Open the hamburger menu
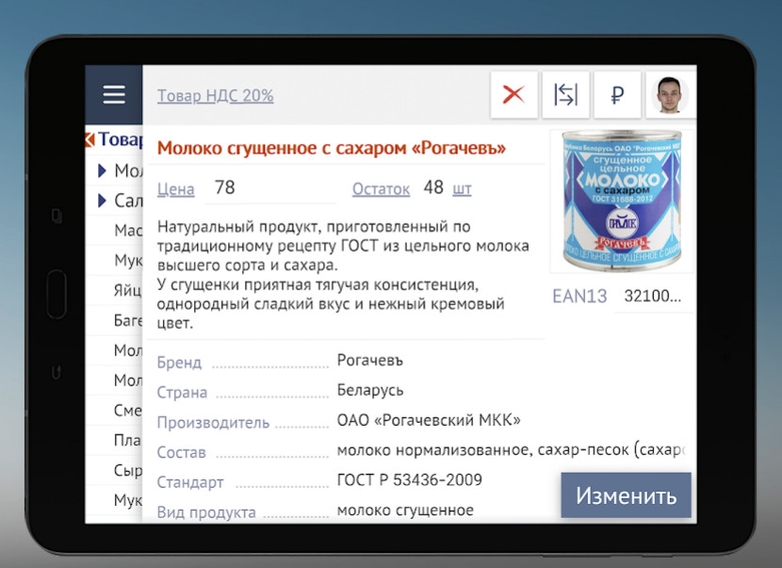The image size is (782, 568). 114,95
